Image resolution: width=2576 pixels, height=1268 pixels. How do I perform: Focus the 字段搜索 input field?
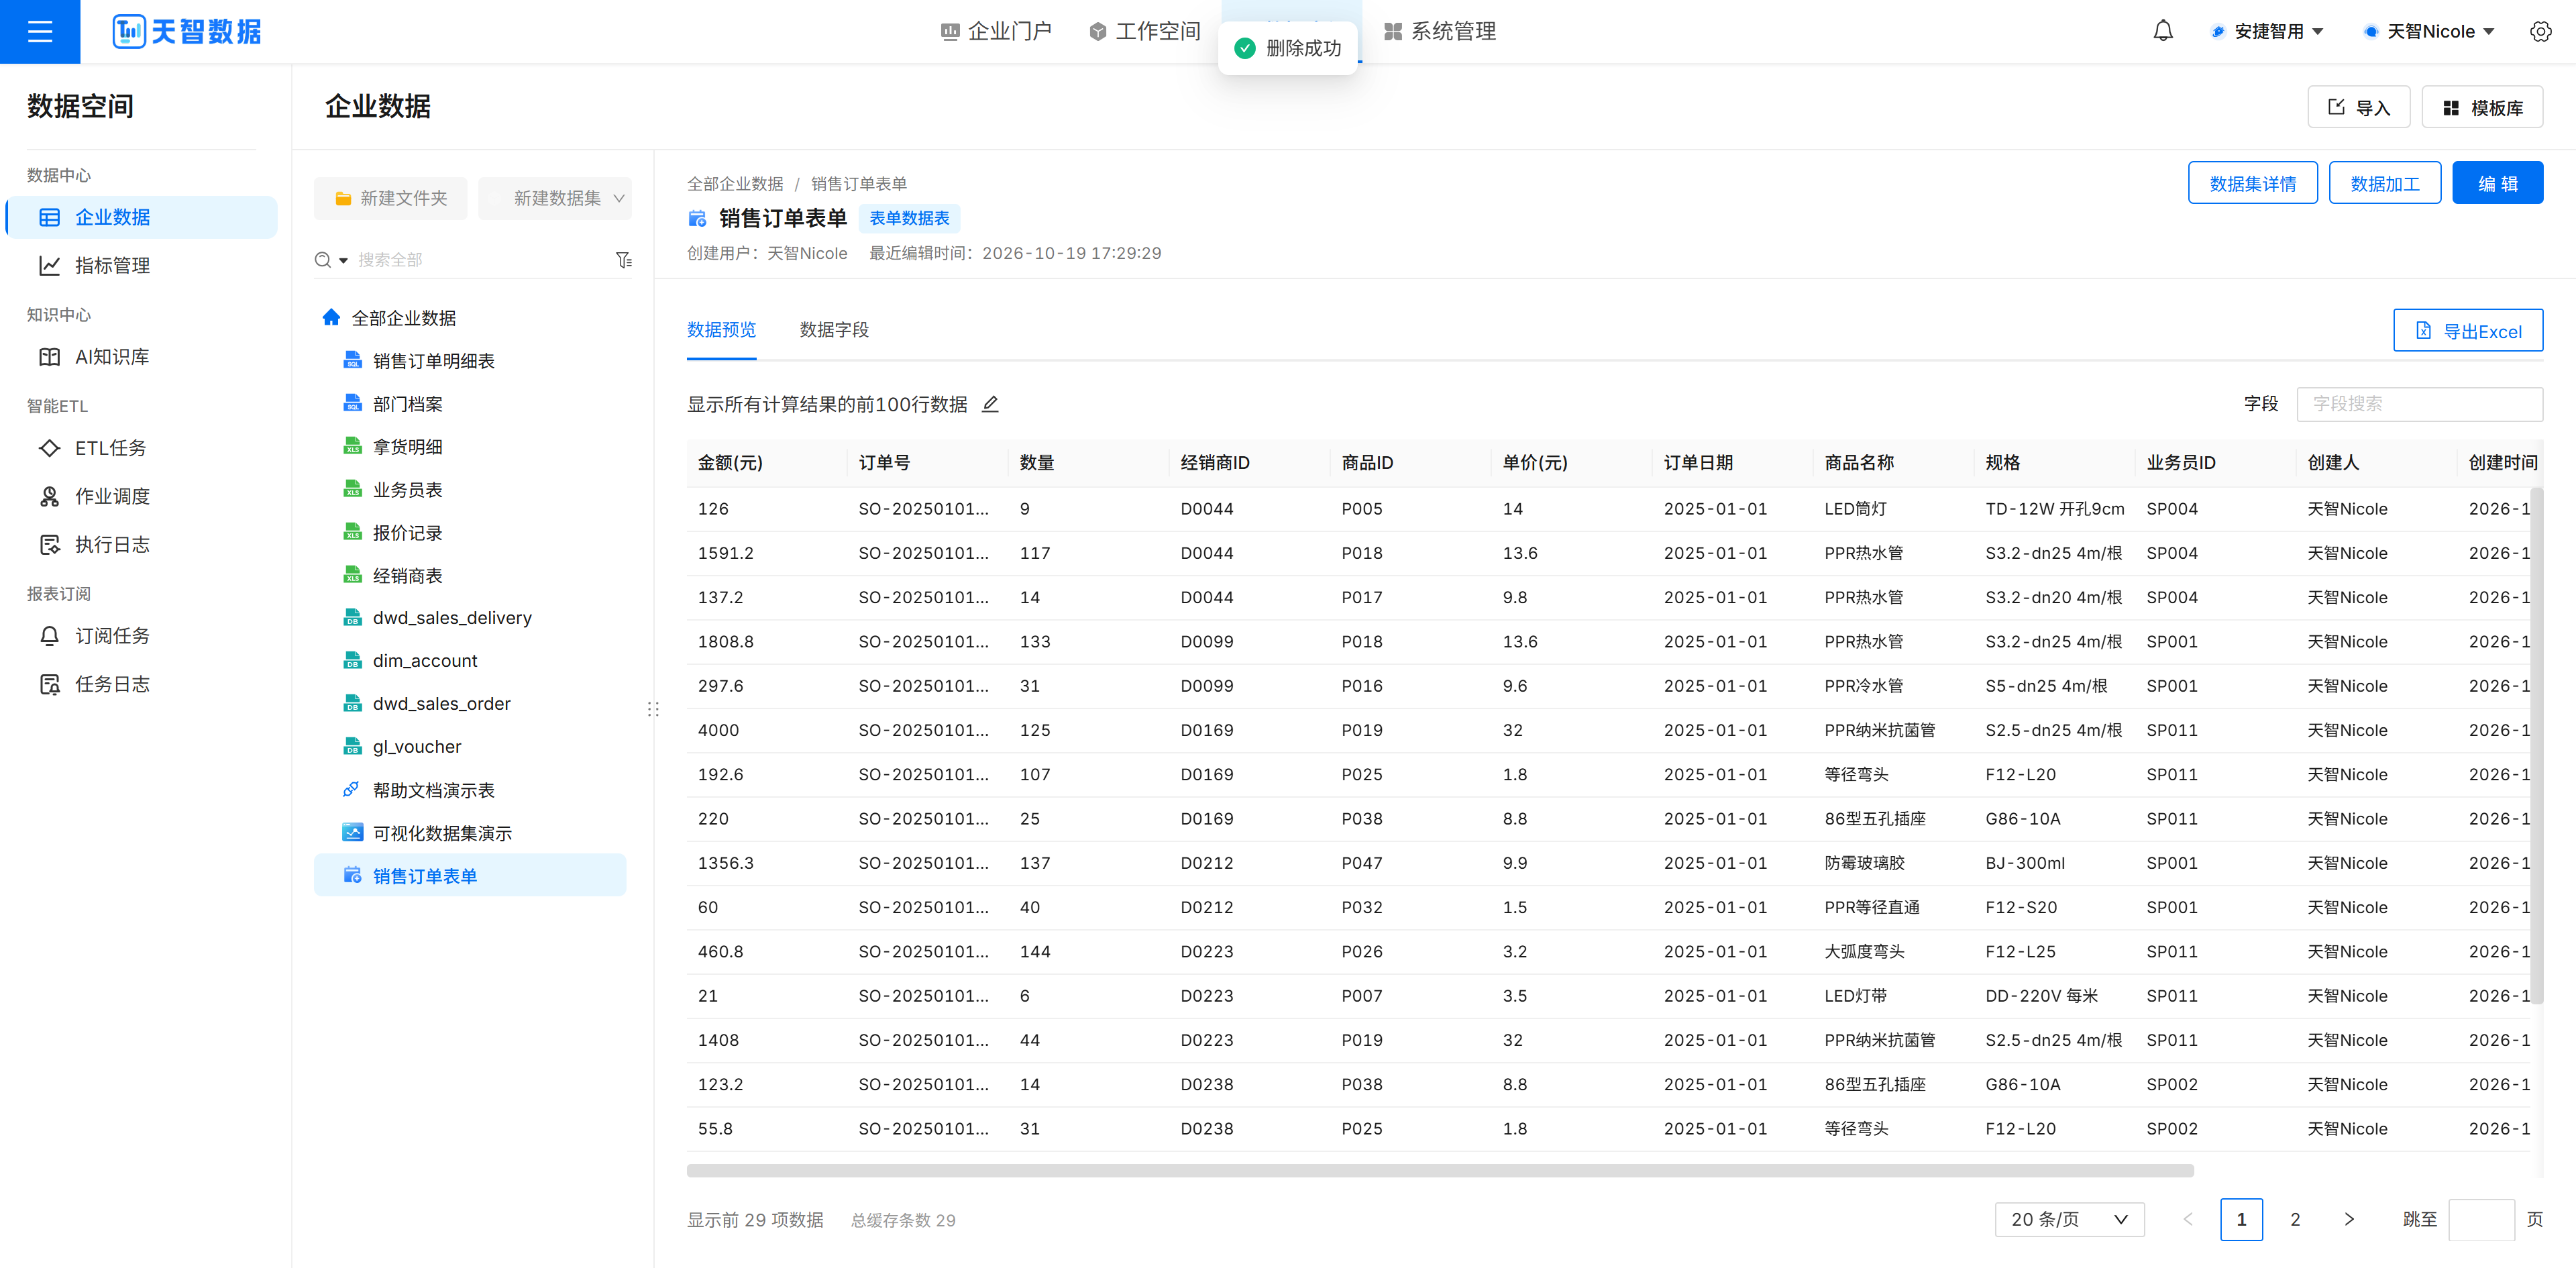tap(2419, 403)
